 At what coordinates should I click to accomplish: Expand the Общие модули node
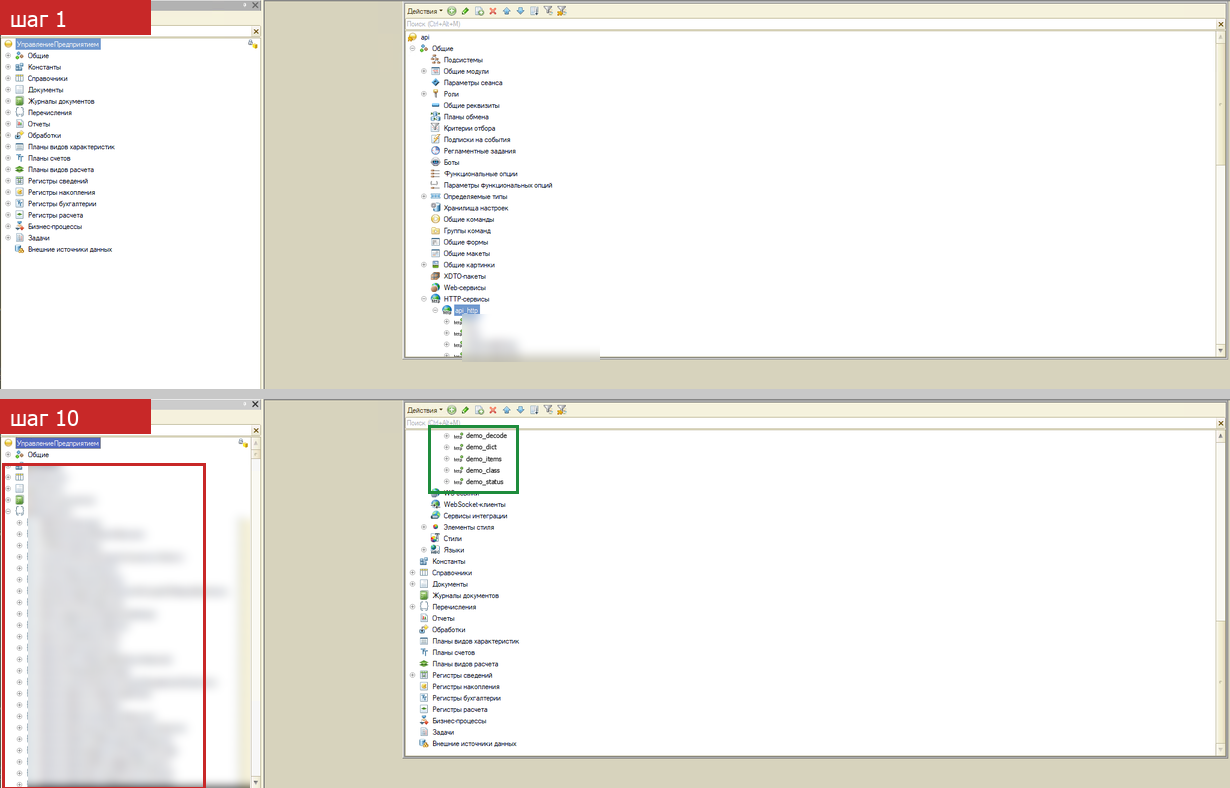pos(424,71)
